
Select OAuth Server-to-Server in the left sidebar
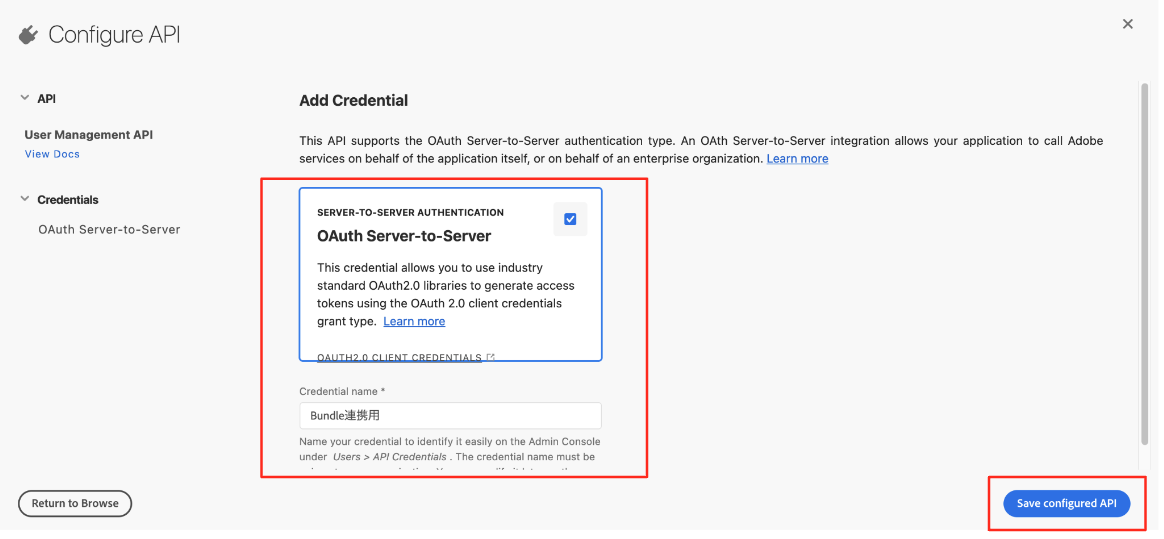pos(109,229)
